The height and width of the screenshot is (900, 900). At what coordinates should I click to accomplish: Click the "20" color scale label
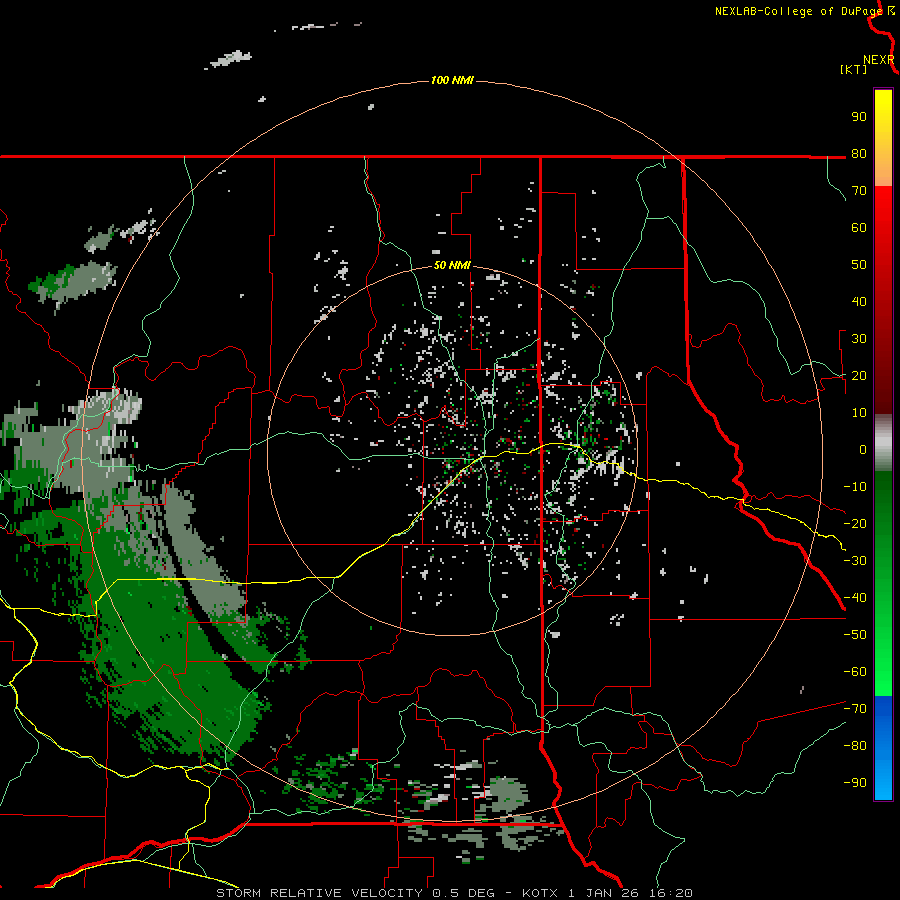coord(859,375)
